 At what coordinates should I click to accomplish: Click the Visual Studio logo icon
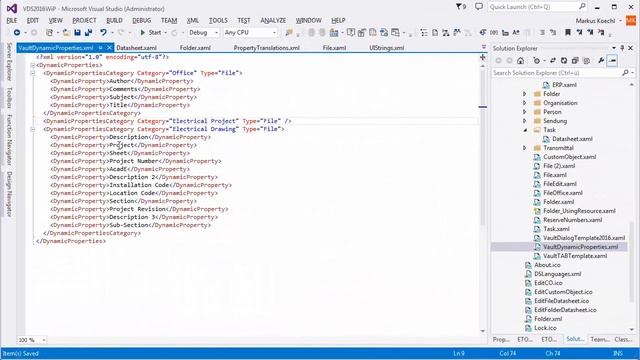[x=12, y=8]
